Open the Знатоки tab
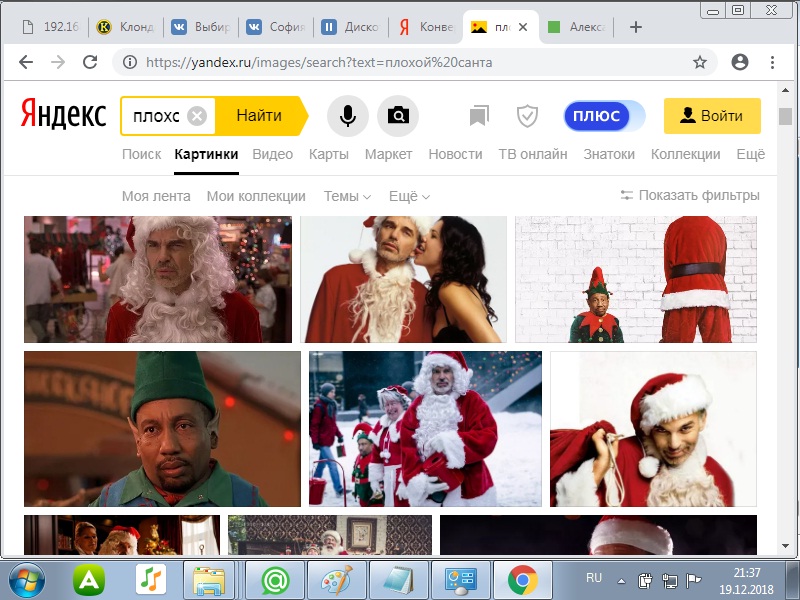 click(x=609, y=154)
